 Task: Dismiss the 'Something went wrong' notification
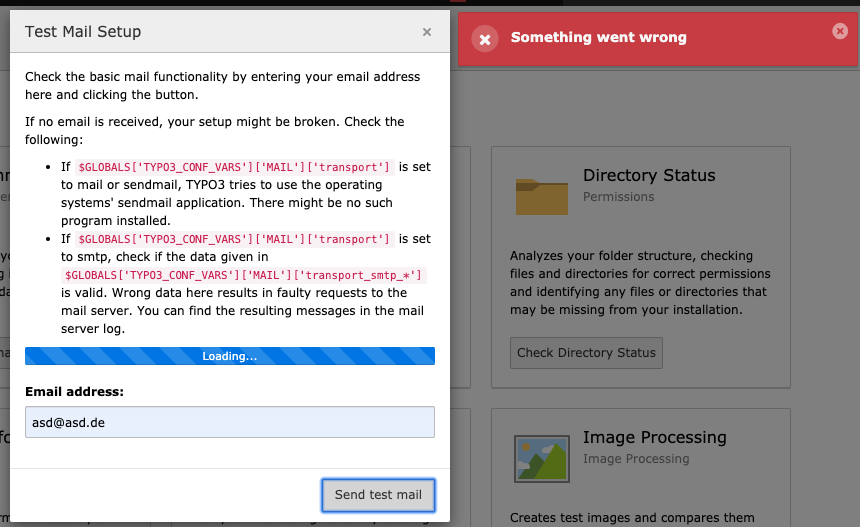click(x=839, y=31)
